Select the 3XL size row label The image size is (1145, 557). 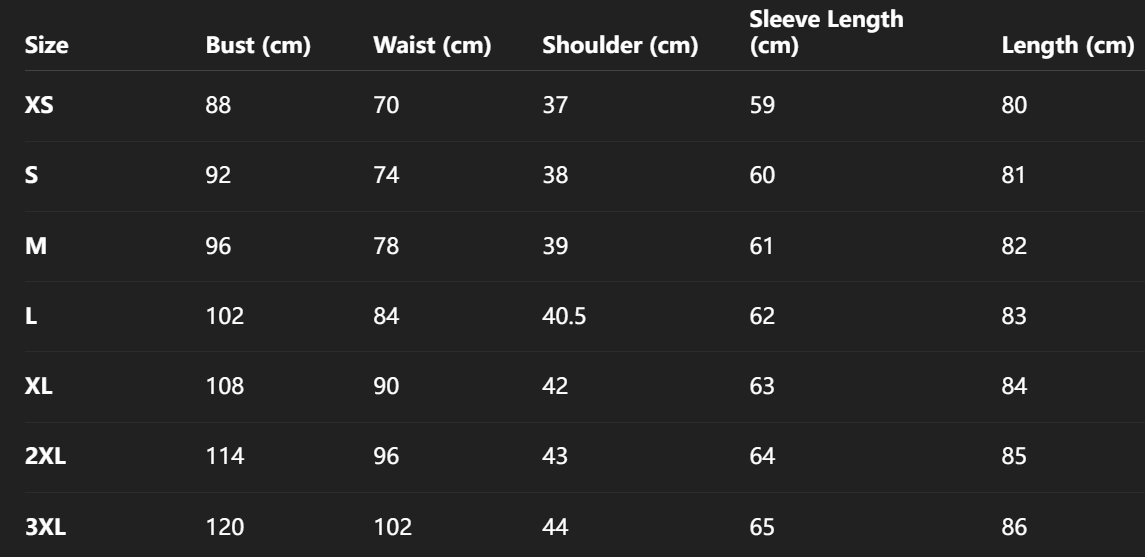tap(45, 525)
